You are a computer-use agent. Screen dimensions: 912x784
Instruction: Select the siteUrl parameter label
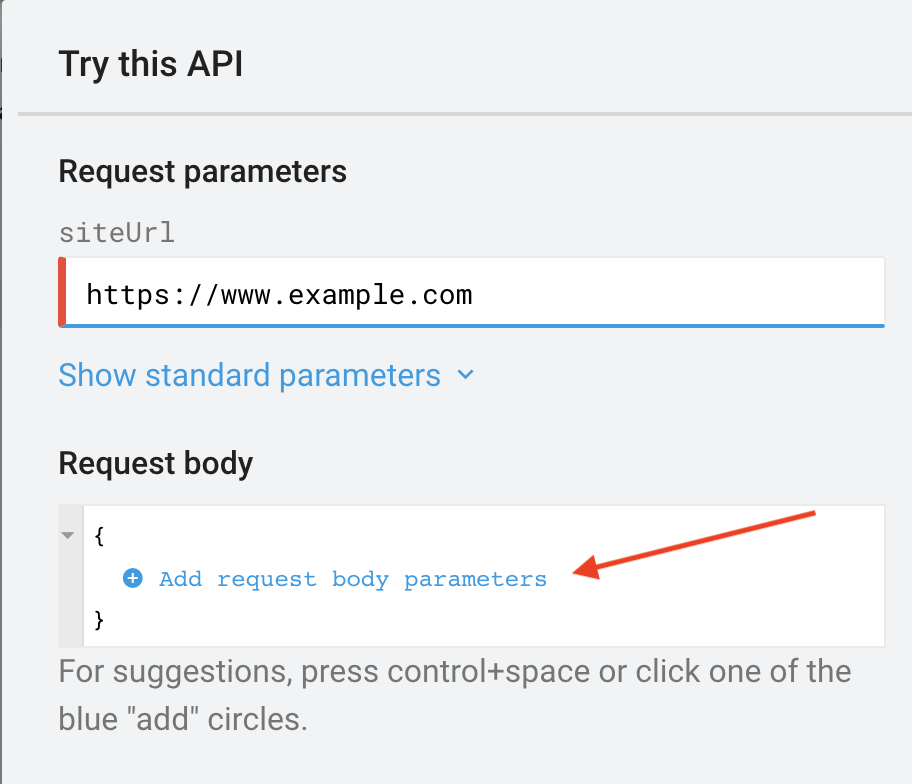point(116,233)
